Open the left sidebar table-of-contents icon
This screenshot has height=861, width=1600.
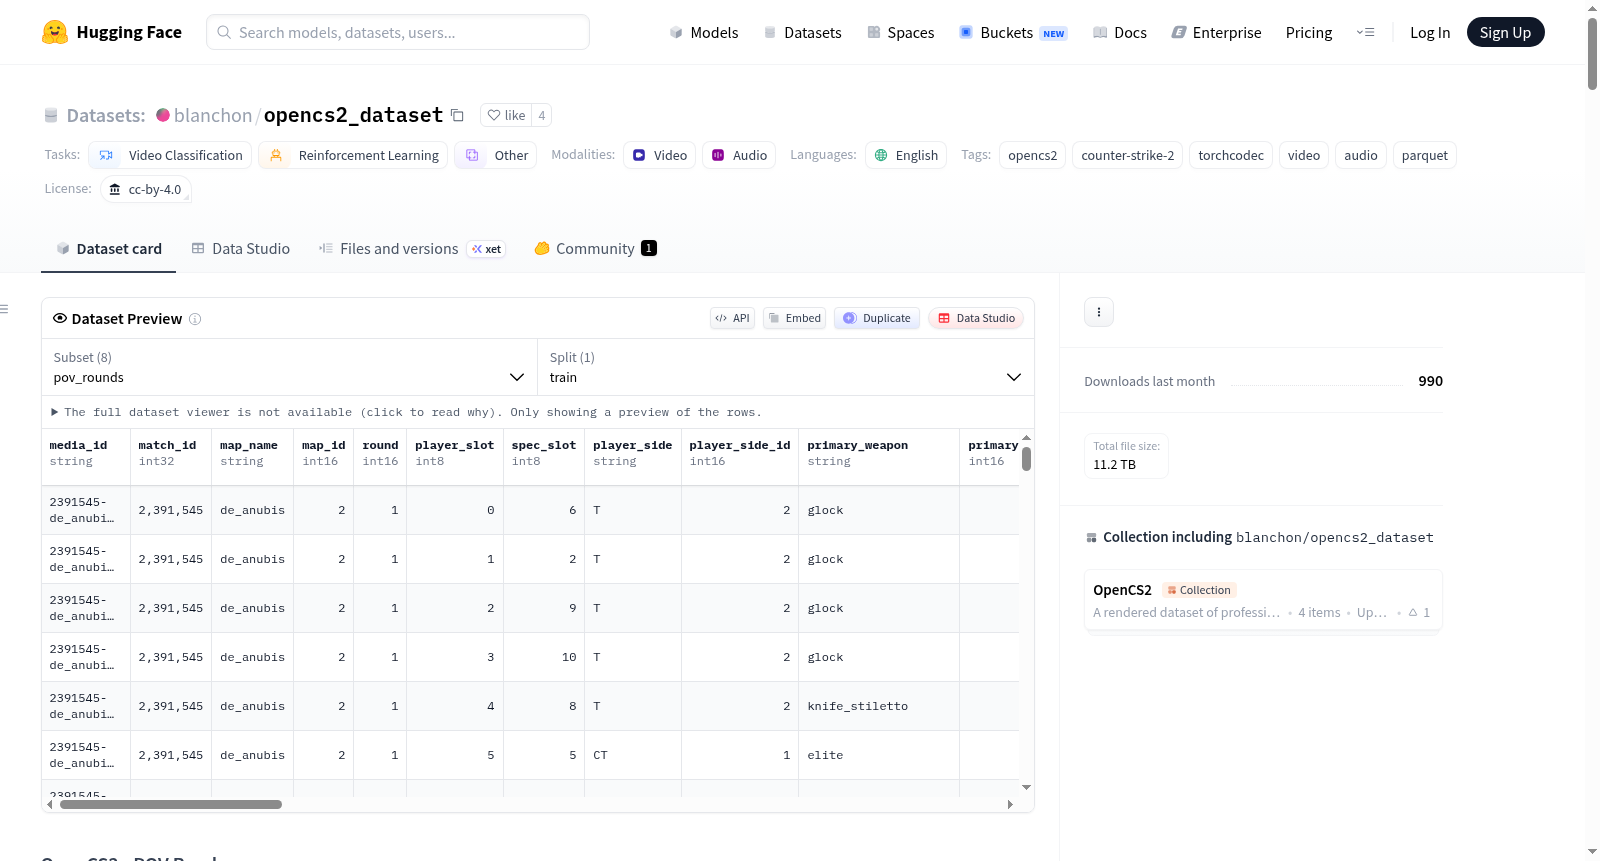pyautogui.click(x=4, y=309)
